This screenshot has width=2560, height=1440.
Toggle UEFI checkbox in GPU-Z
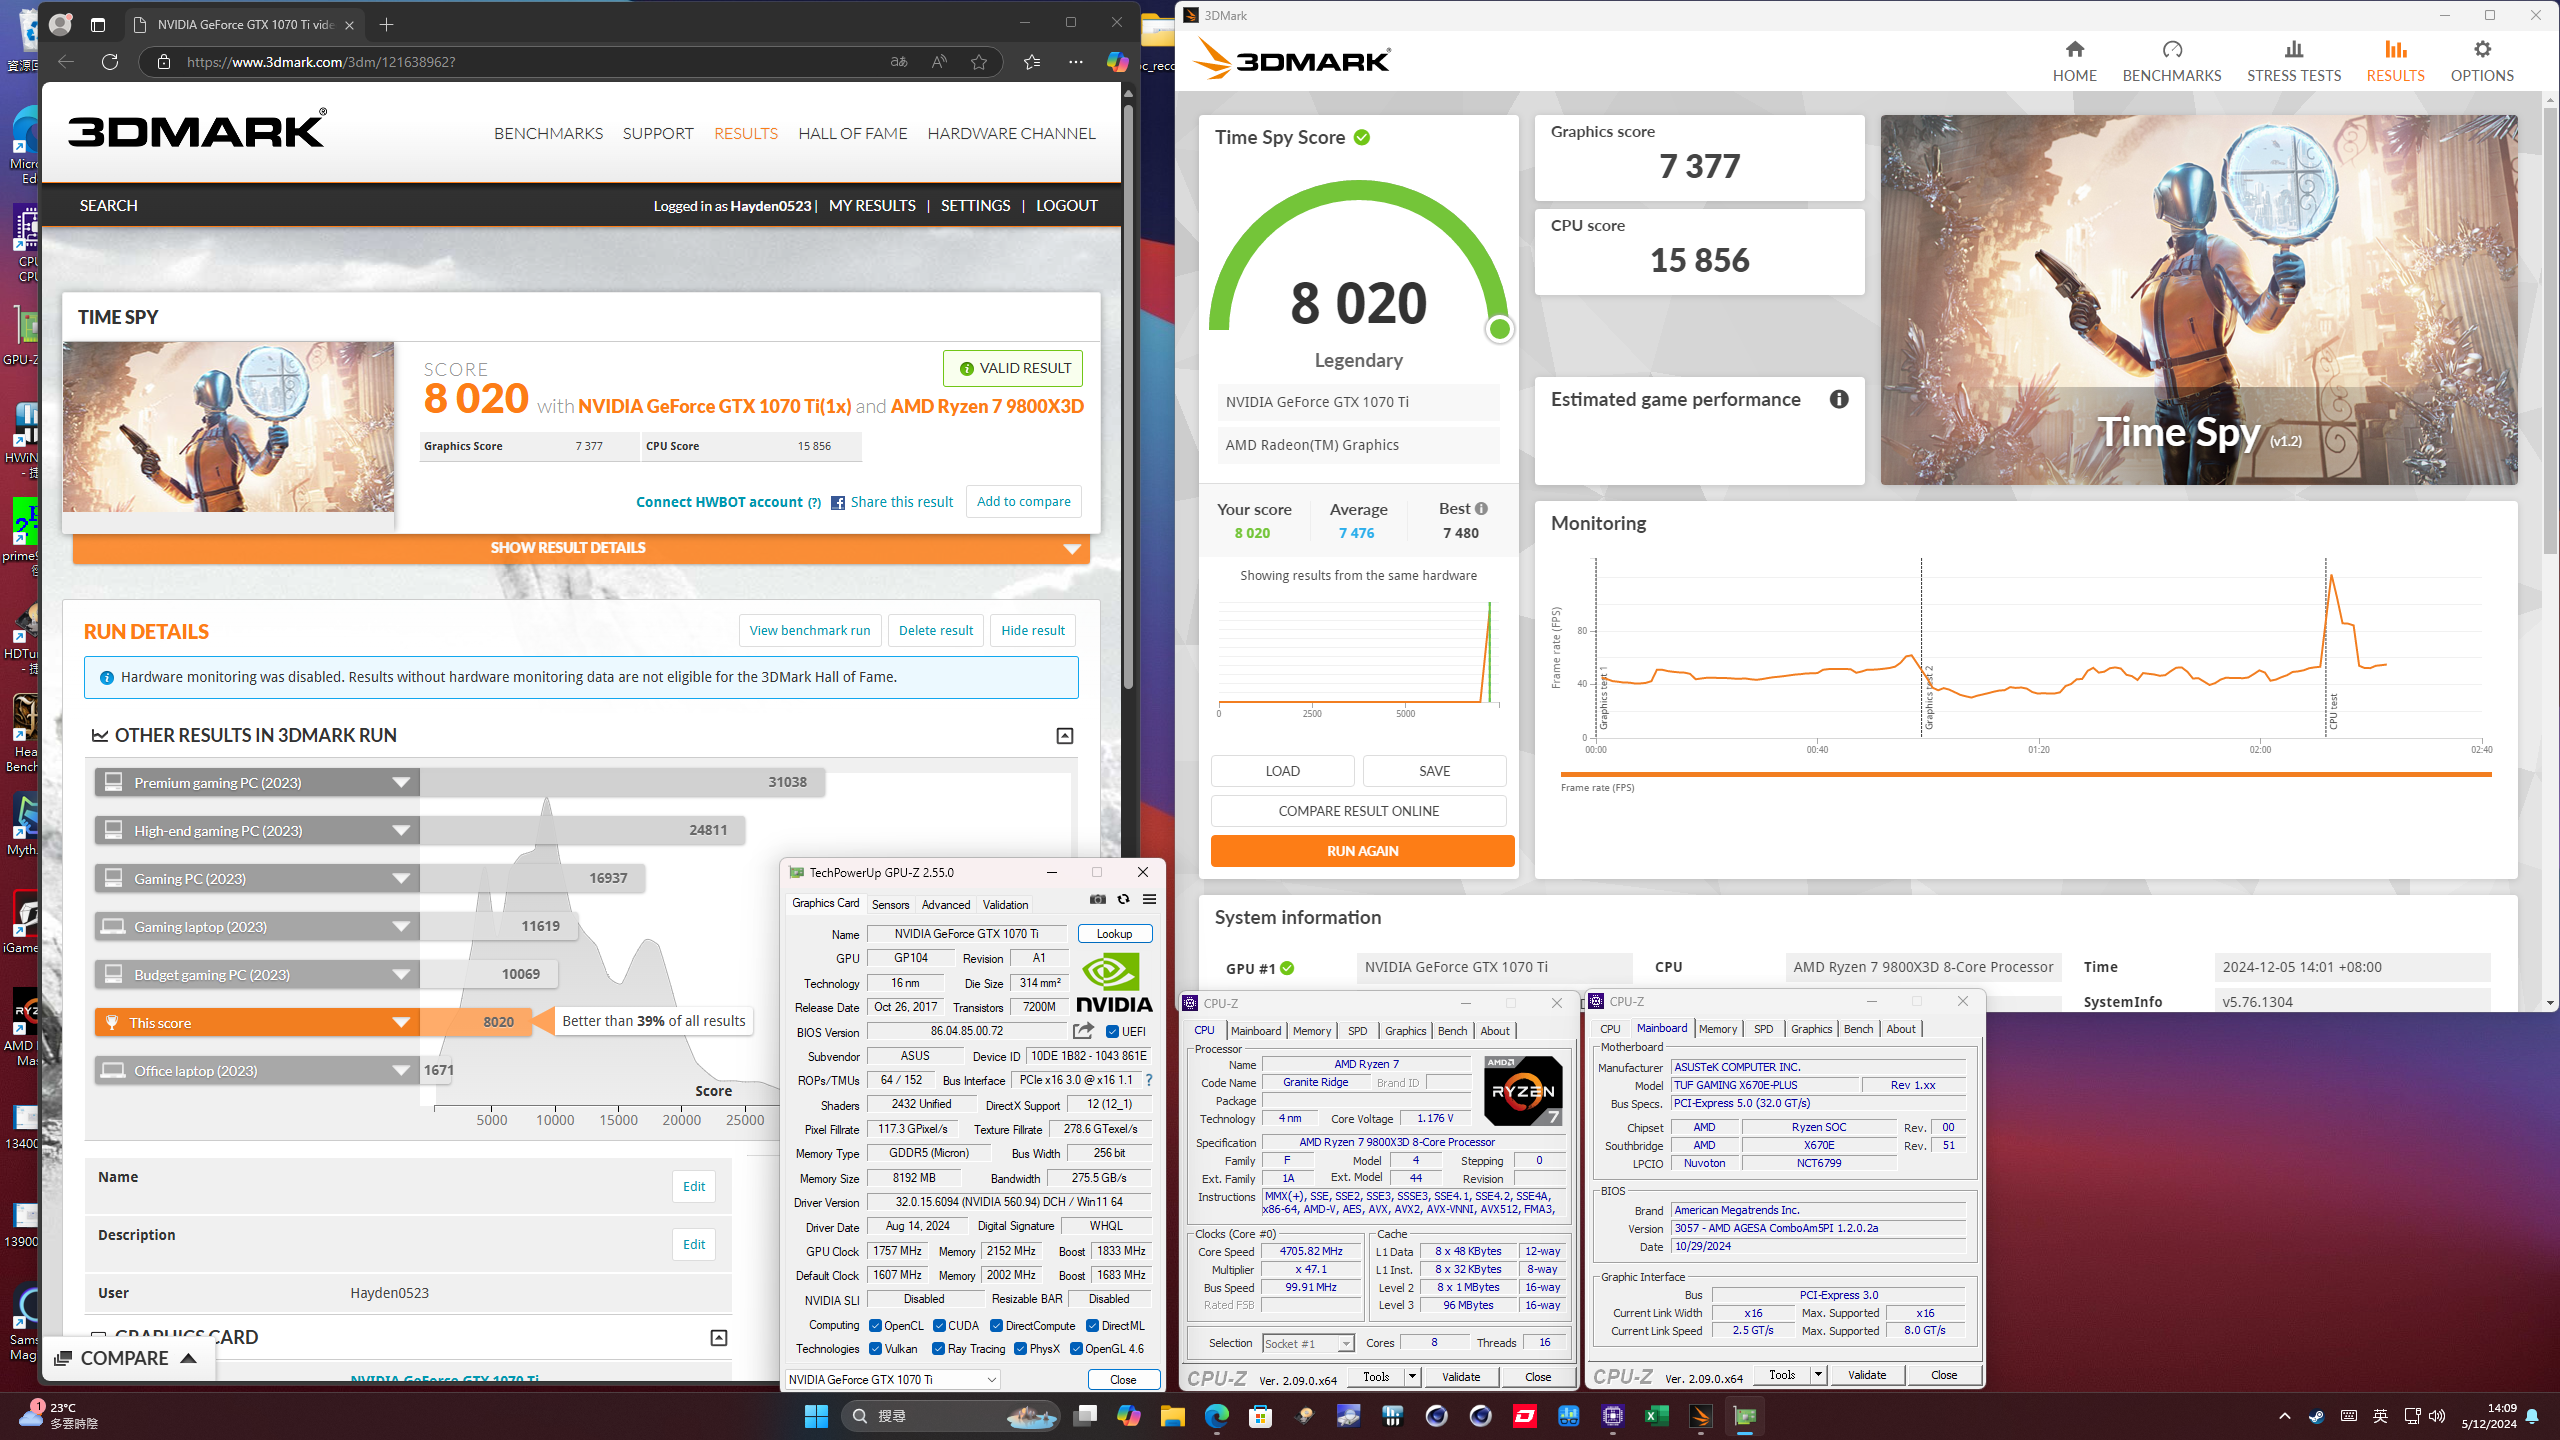[x=1112, y=1032]
